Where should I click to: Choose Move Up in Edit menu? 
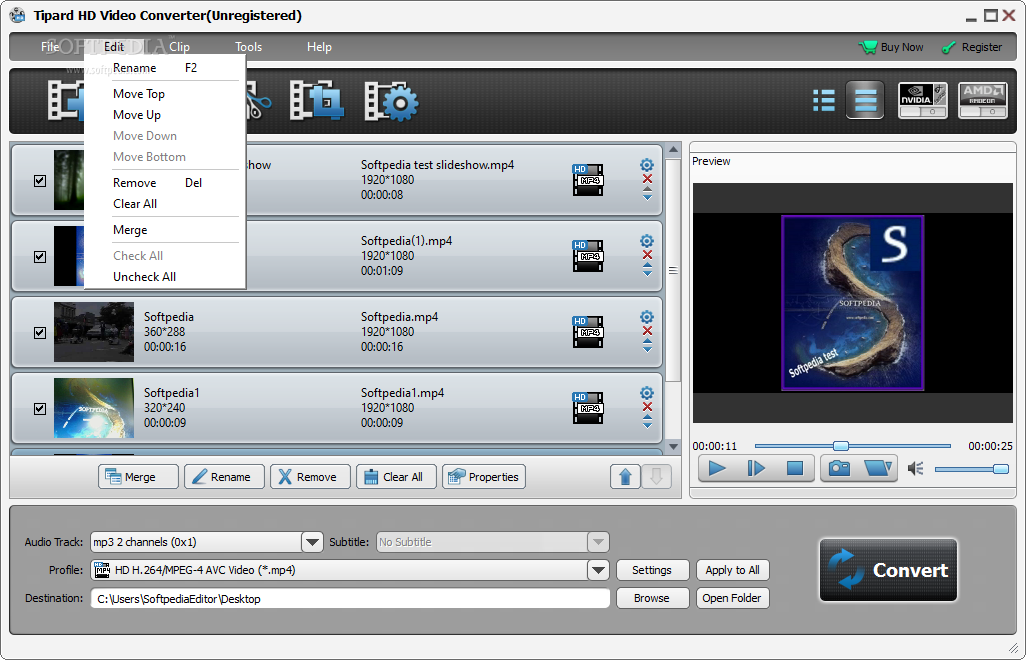165,115
